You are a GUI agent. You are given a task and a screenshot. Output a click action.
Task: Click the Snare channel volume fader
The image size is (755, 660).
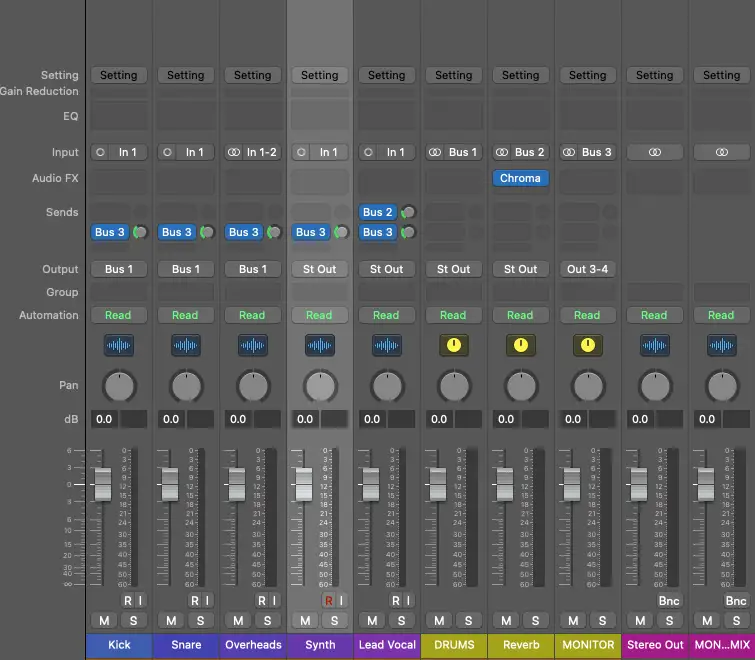(169, 484)
